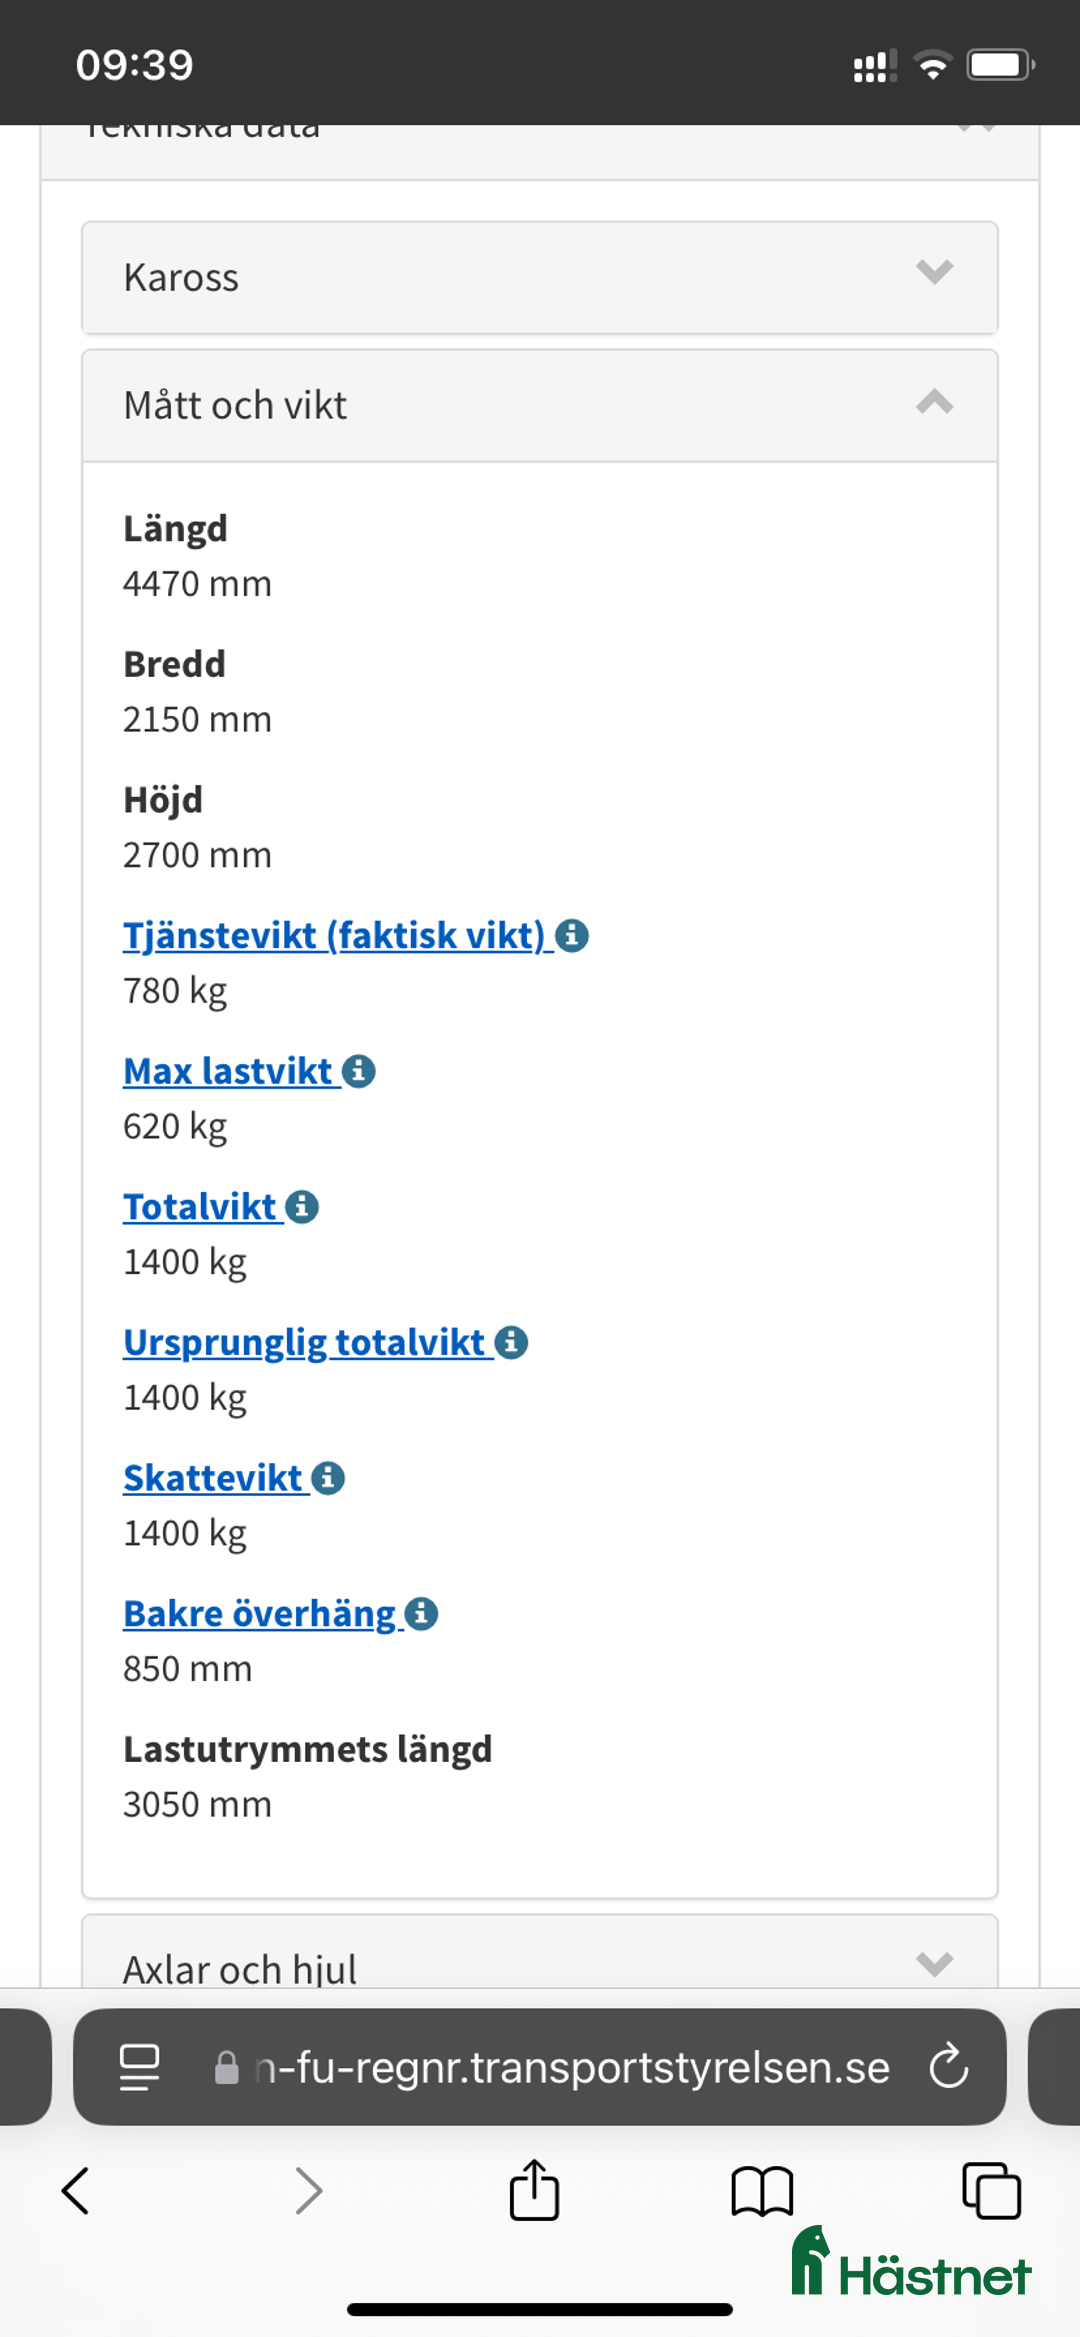Reload the page in Safari

pos(948,2066)
